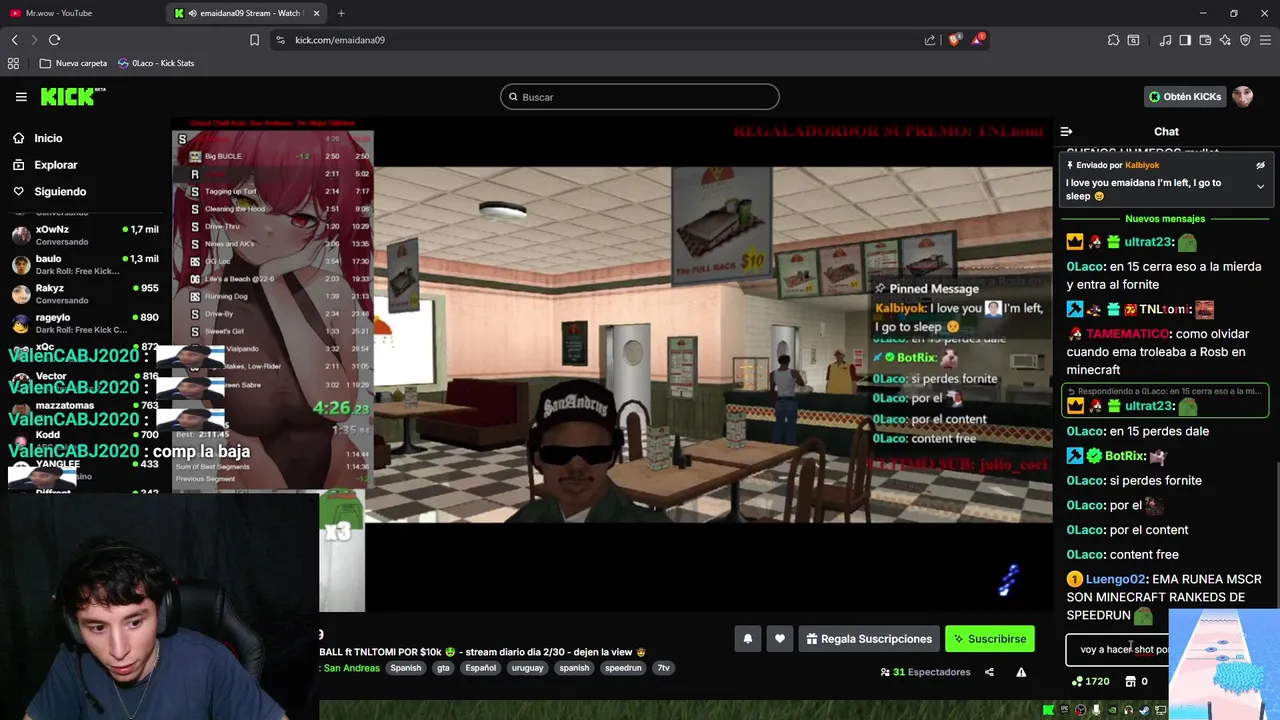Reload the current page
The height and width of the screenshot is (720, 1280).
(55, 40)
